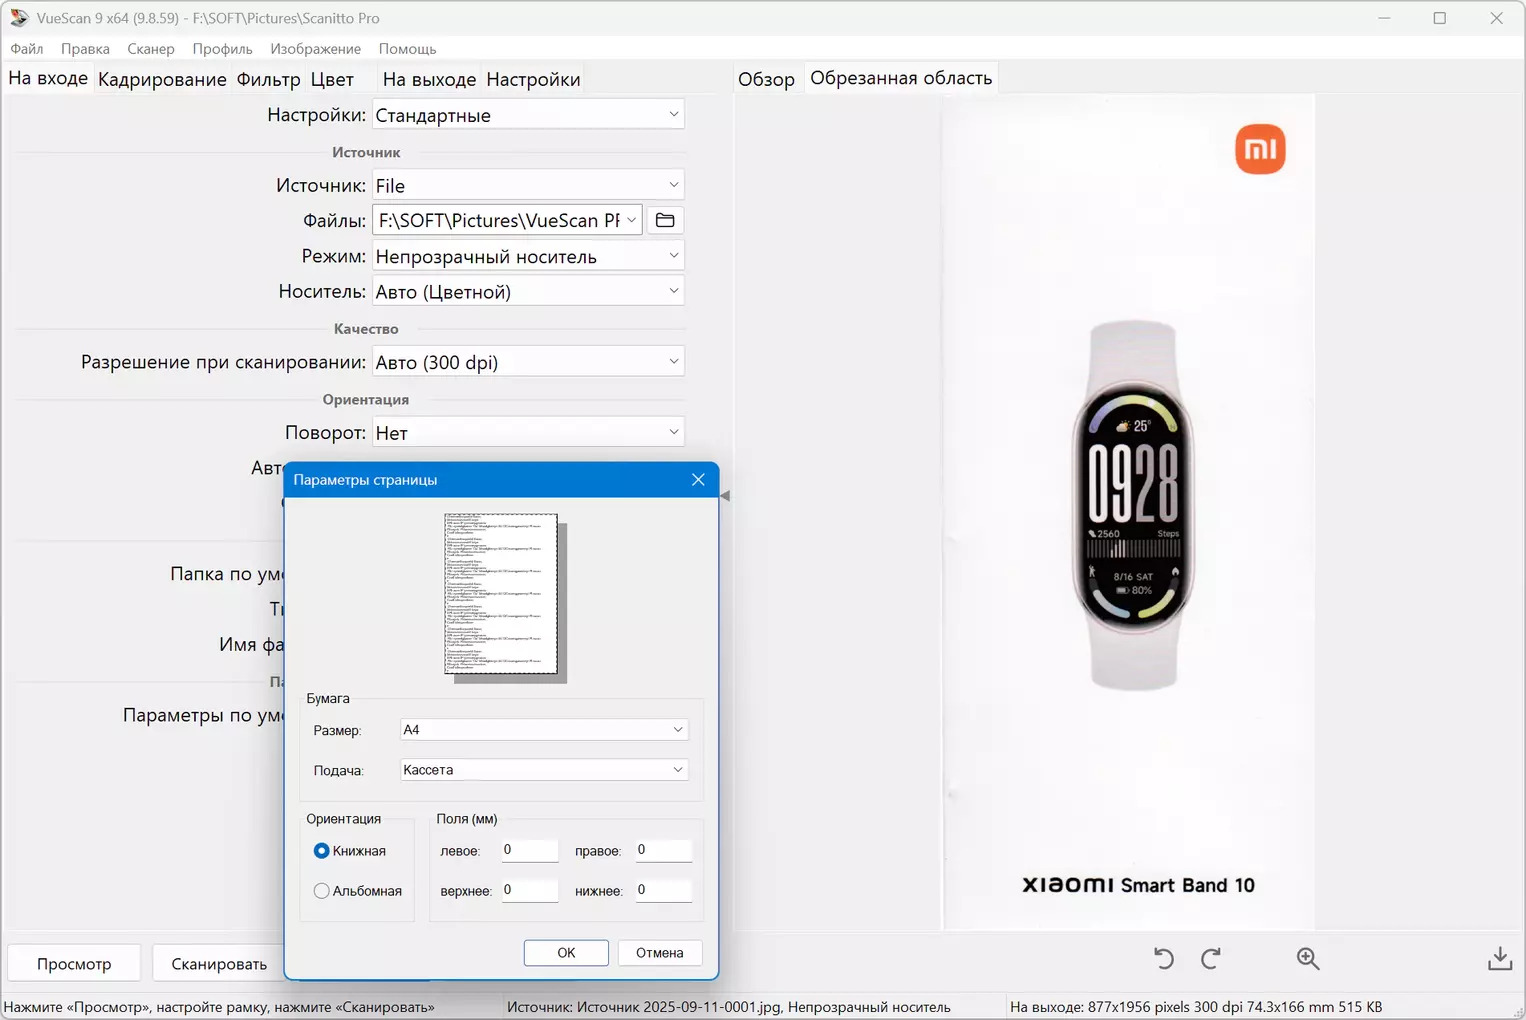1526x1020 pixels.
Task: Save the scan with the download icon
Action: click(x=1500, y=959)
